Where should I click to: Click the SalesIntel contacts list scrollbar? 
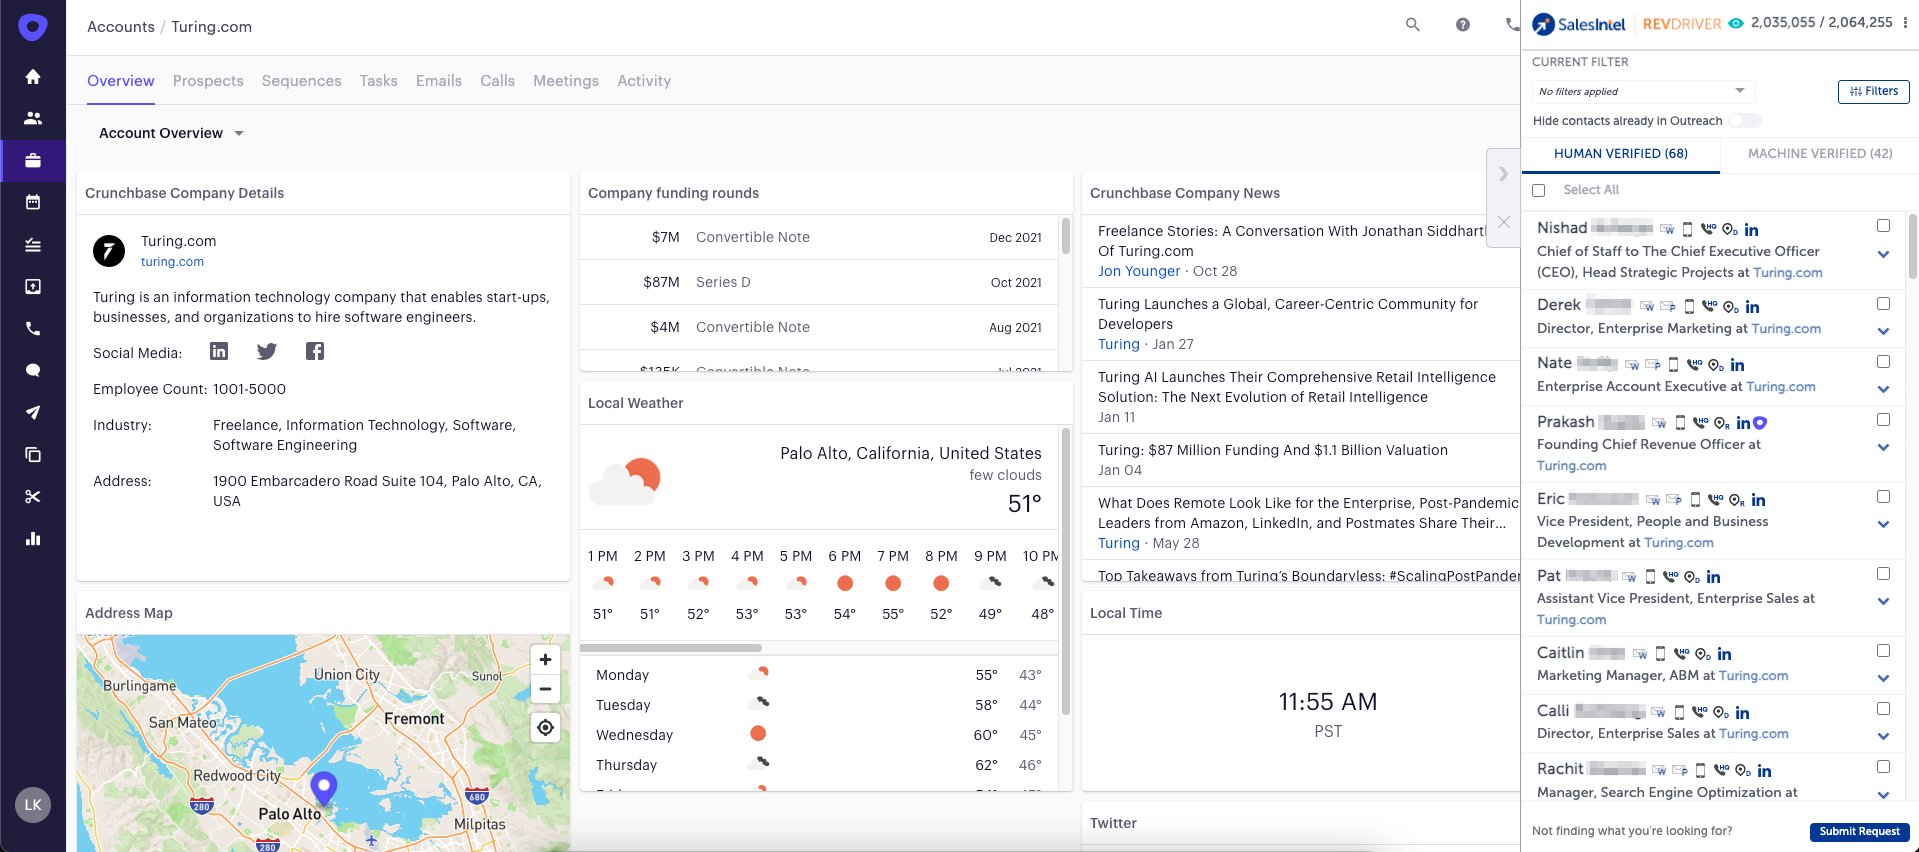1912,246
